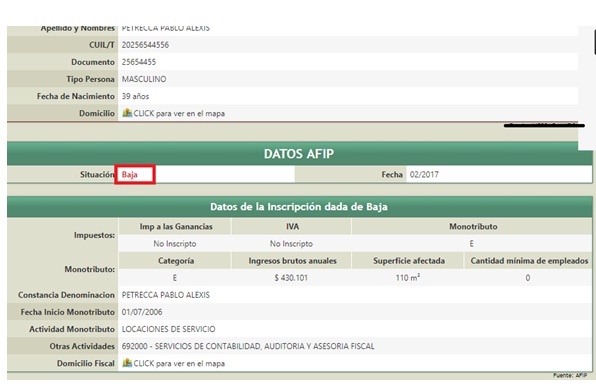Click the surface value 110 m²
The height and width of the screenshot is (389, 596).
point(408,278)
